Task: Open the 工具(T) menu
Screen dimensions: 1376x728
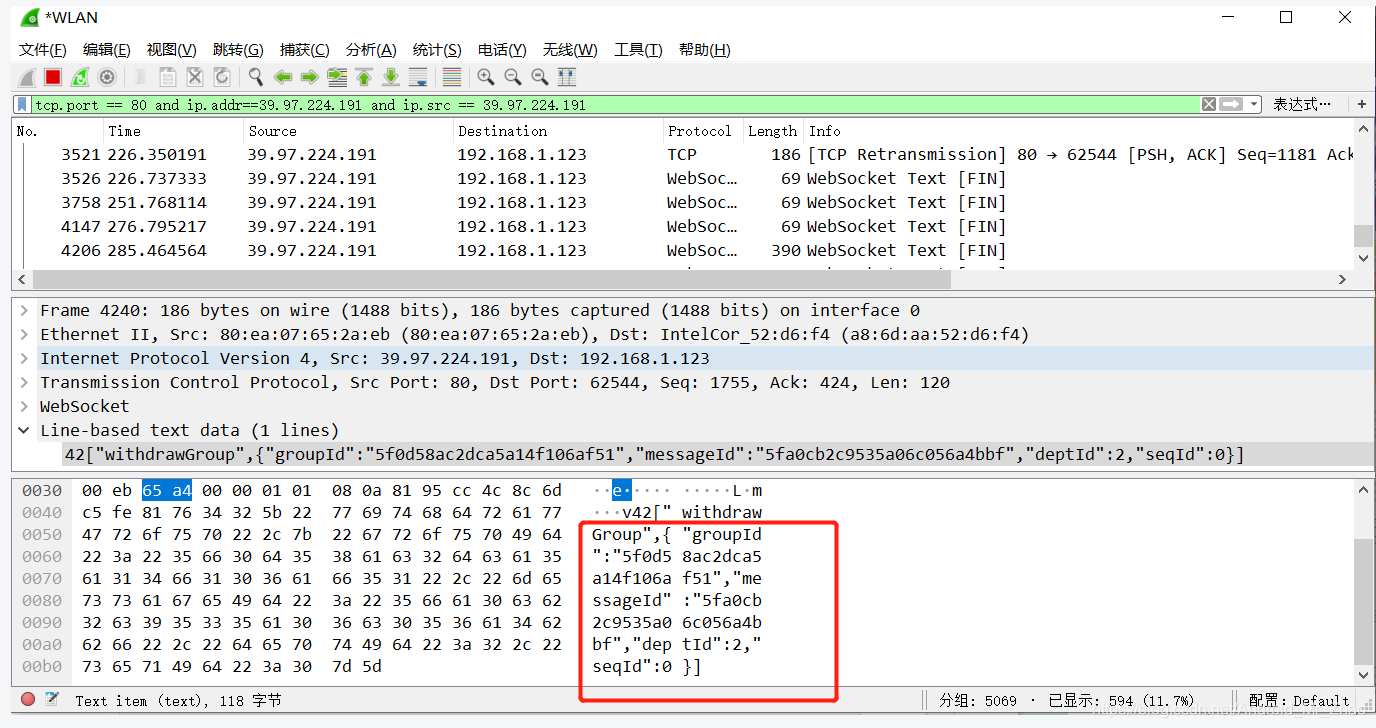Action: pyautogui.click(x=638, y=50)
